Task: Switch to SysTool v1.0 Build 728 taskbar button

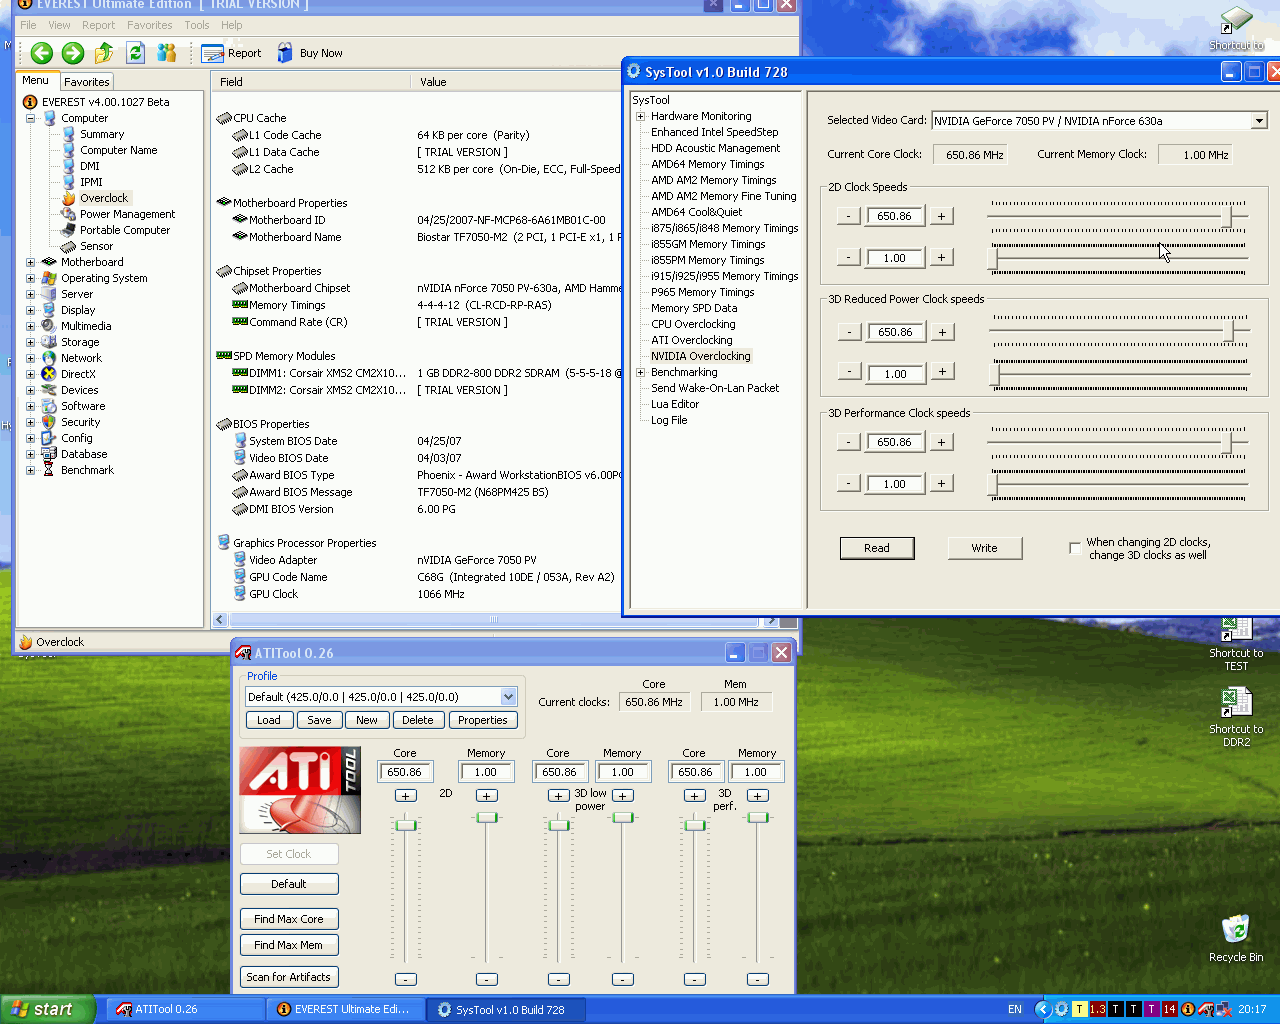Action: tap(506, 1010)
